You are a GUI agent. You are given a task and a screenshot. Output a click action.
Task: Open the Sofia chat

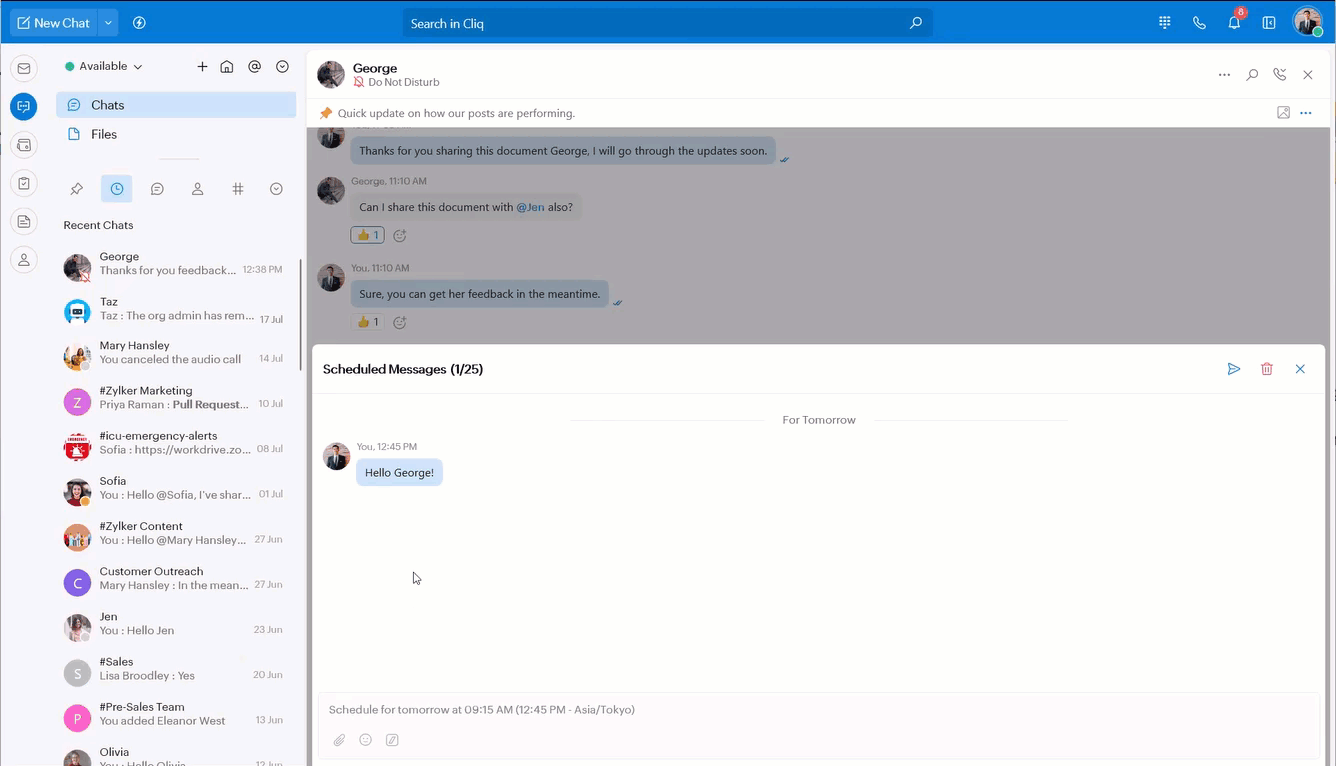(176, 488)
